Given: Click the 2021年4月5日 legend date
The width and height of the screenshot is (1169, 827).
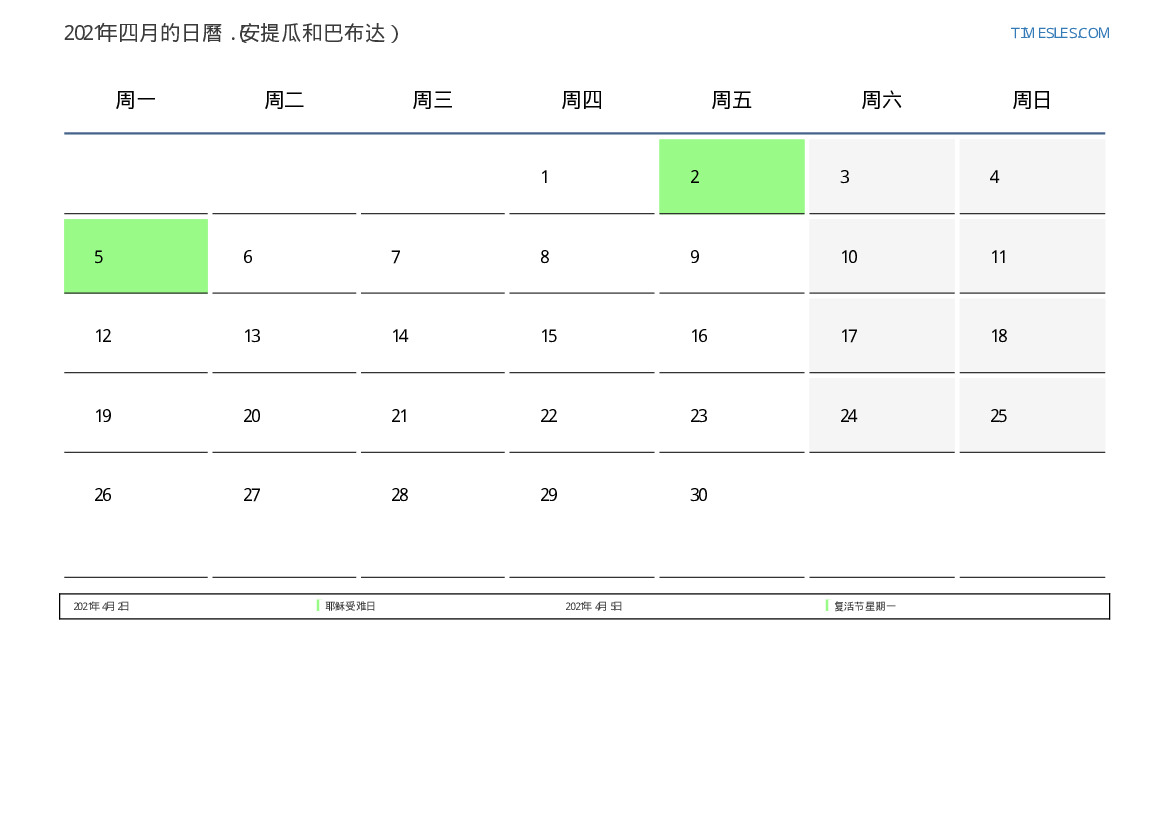Looking at the screenshot, I should 593,606.
